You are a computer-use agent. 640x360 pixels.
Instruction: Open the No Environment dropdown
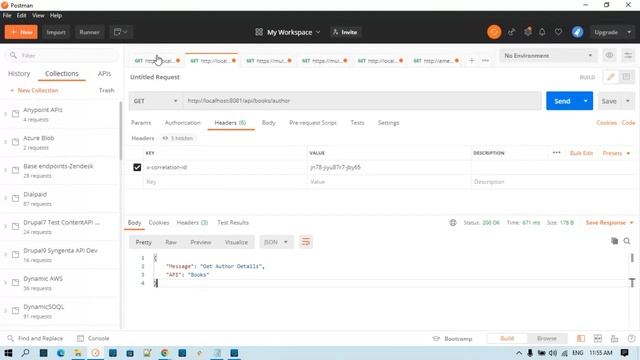[x=548, y=55]
